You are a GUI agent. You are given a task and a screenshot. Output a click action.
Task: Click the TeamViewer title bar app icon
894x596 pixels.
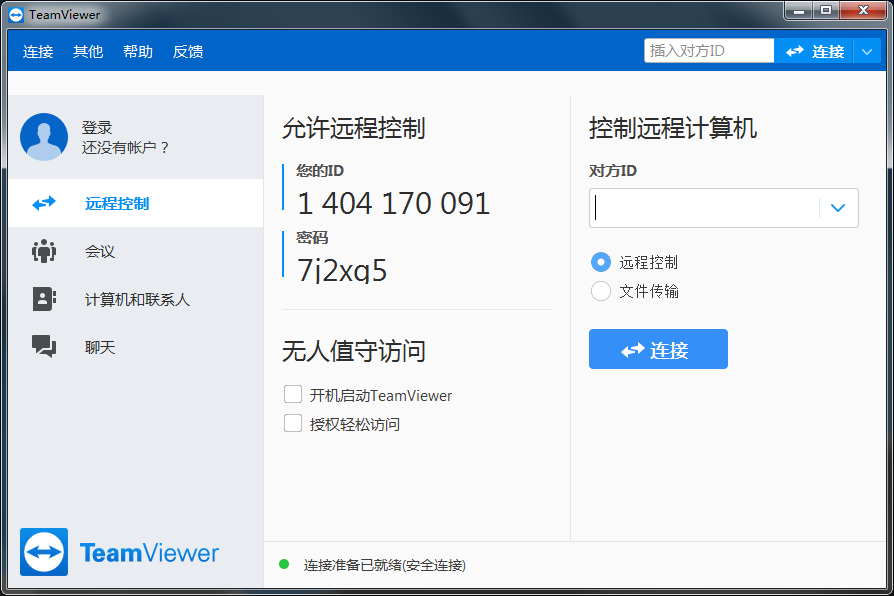16,15
